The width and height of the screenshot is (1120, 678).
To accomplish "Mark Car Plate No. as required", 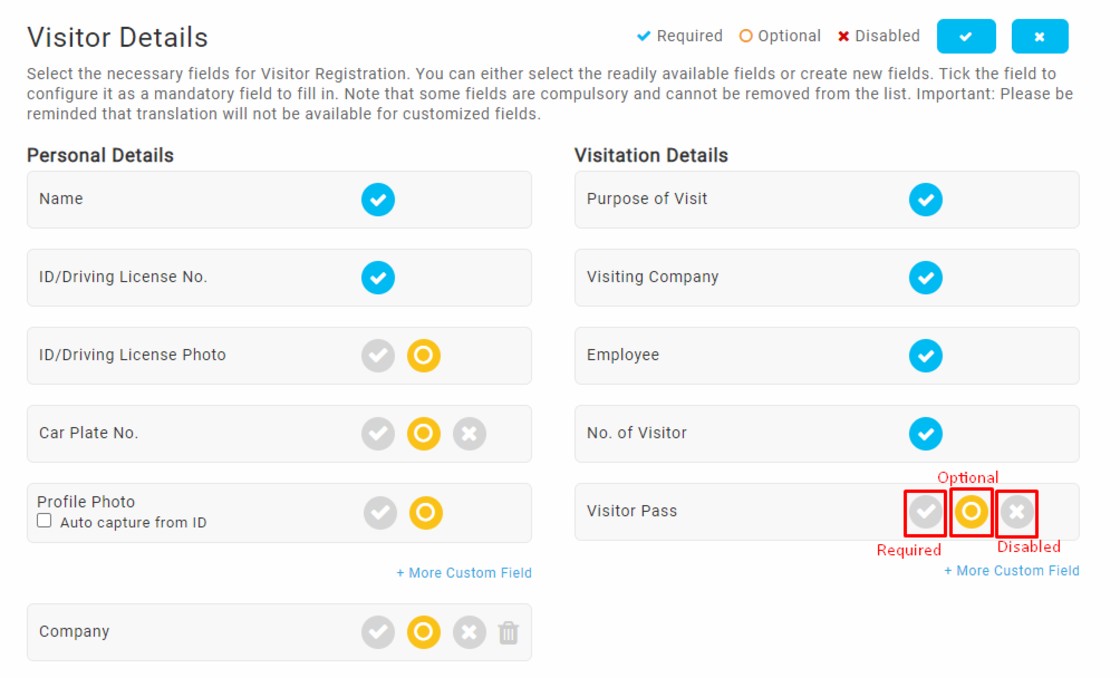I will pyautogui.click(x=378, y=434).
